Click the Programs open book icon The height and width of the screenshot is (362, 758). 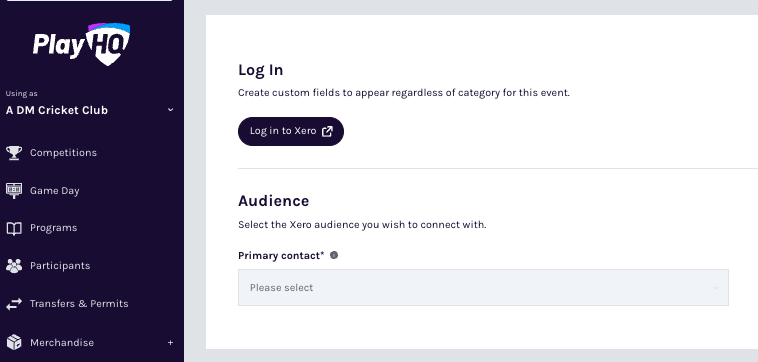coord(14,228)
